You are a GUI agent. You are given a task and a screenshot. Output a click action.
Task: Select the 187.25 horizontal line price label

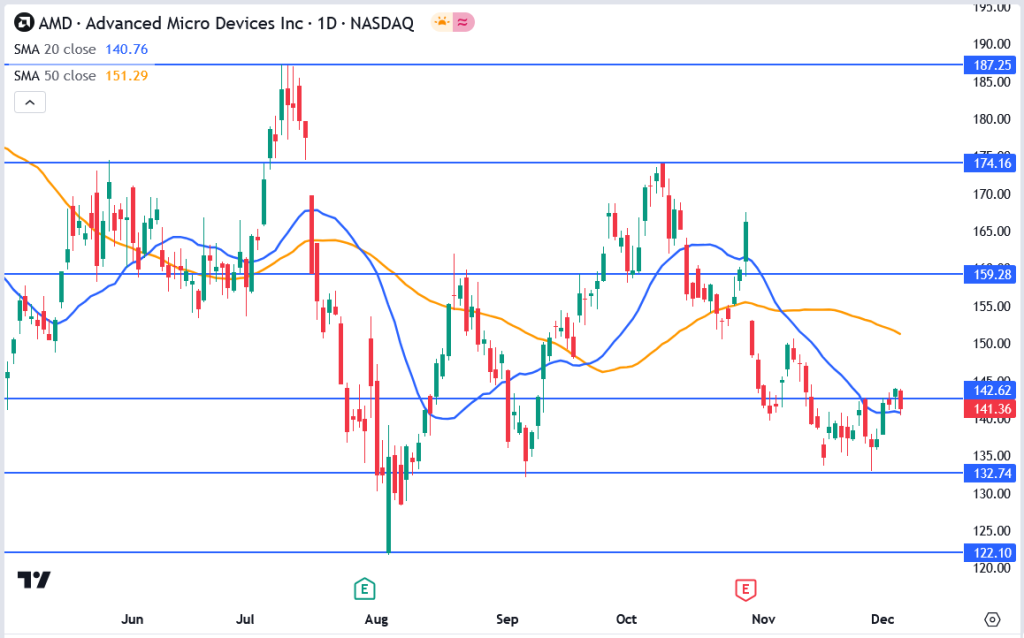tap(988, 64)
